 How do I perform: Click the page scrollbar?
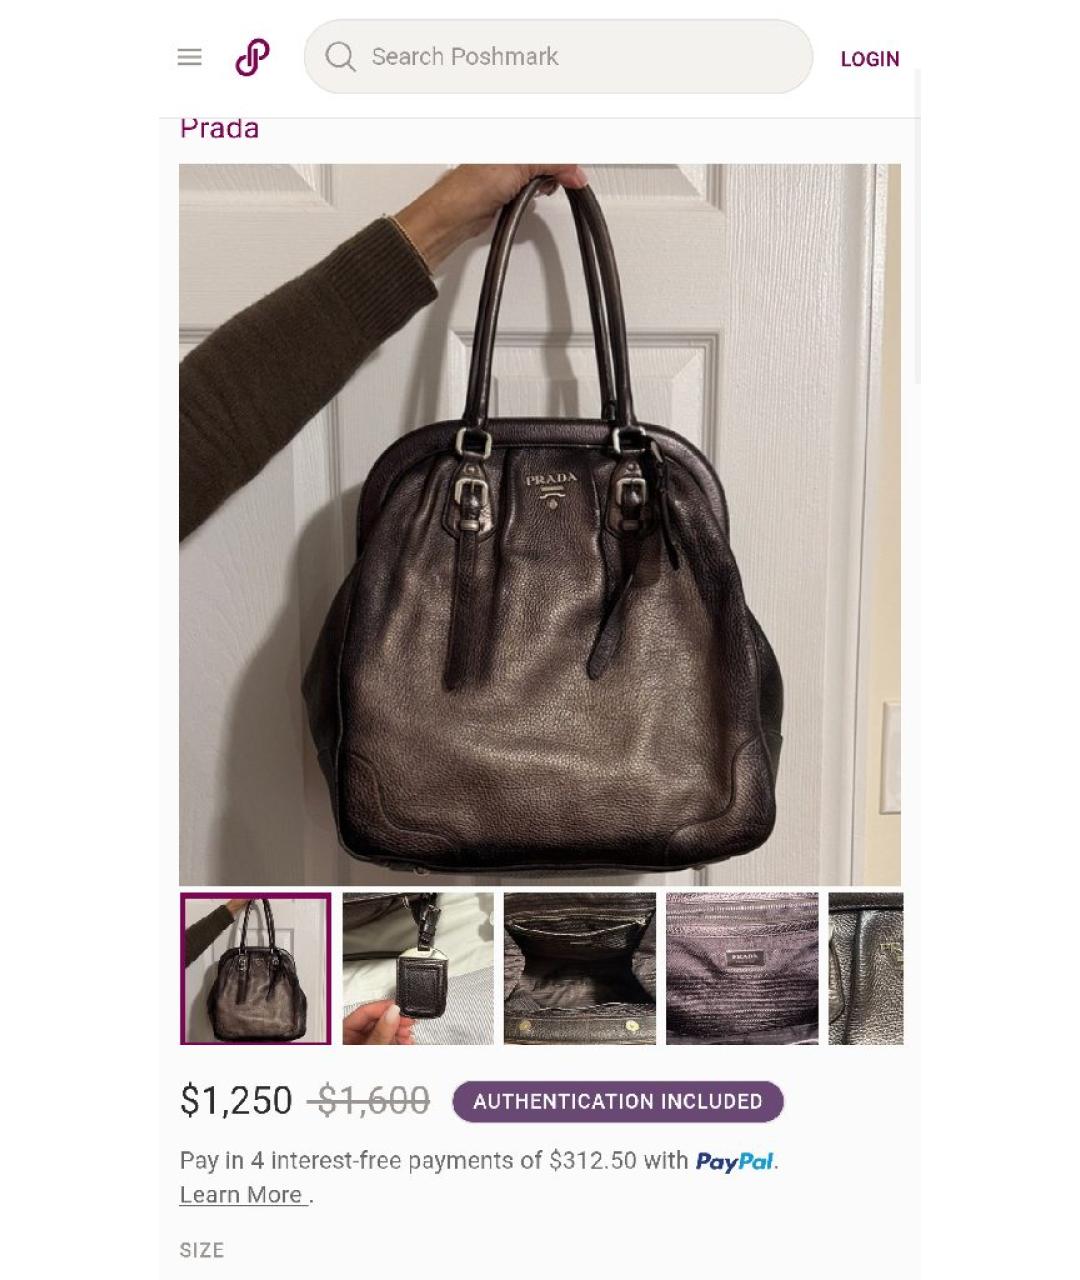[917, 226]
